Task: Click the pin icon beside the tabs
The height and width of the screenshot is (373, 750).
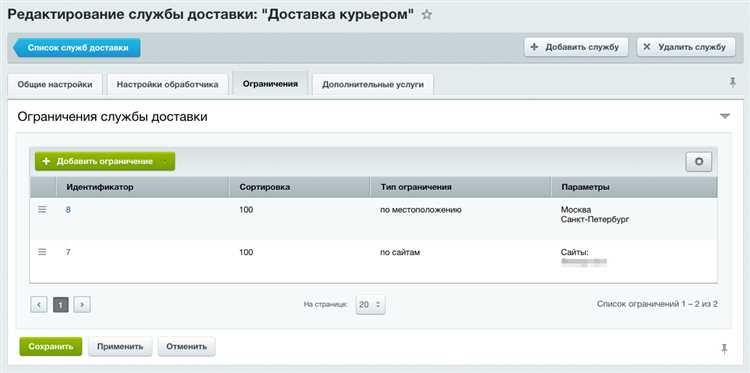Action: click(732, 83)
